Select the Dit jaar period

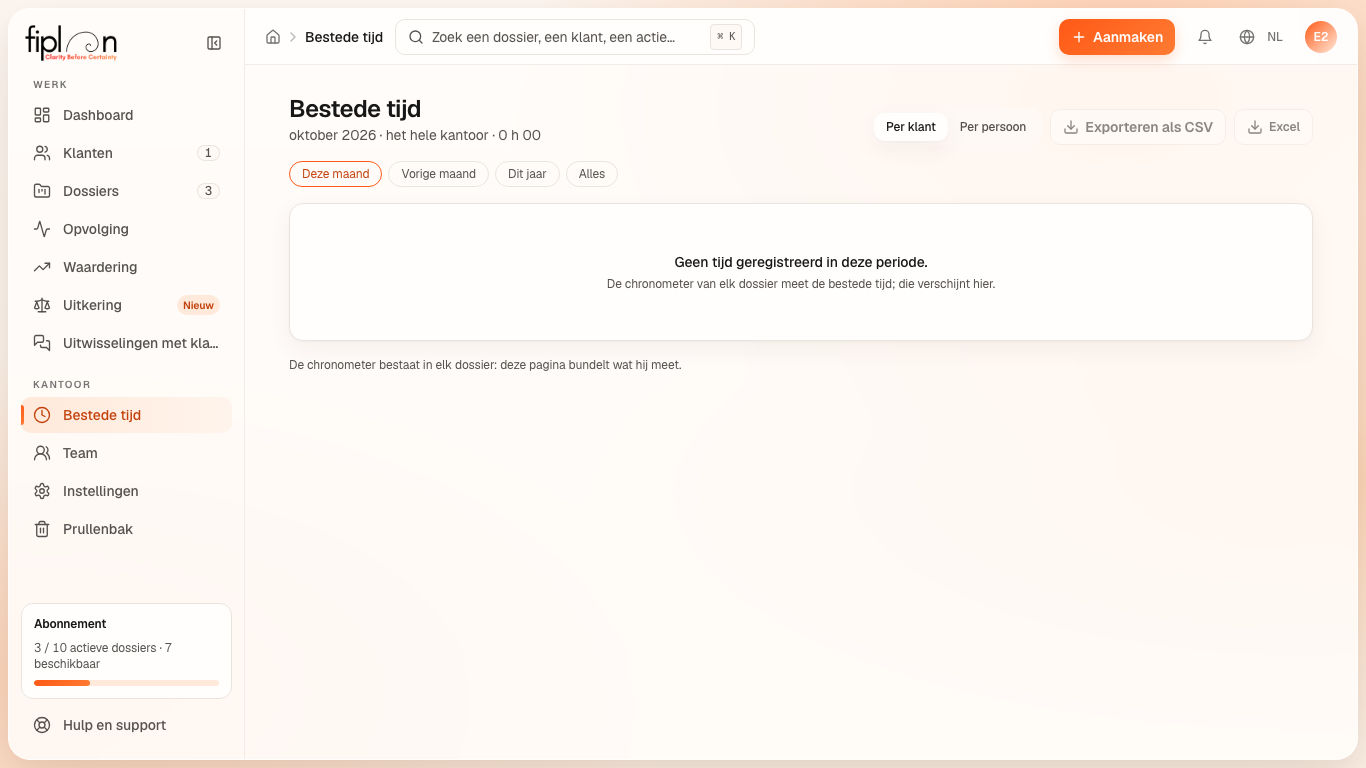coord(527,174)
